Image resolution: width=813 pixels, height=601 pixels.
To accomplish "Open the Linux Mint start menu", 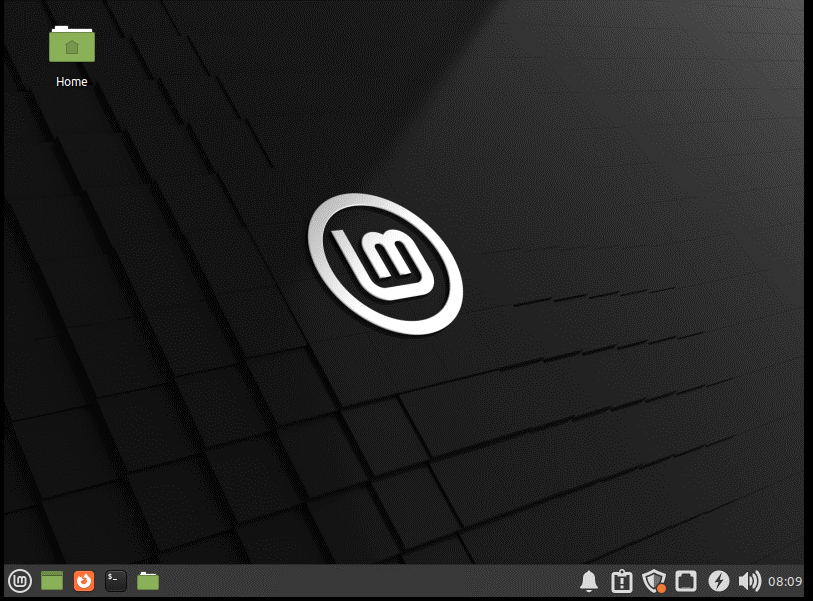I will point(20,581).
